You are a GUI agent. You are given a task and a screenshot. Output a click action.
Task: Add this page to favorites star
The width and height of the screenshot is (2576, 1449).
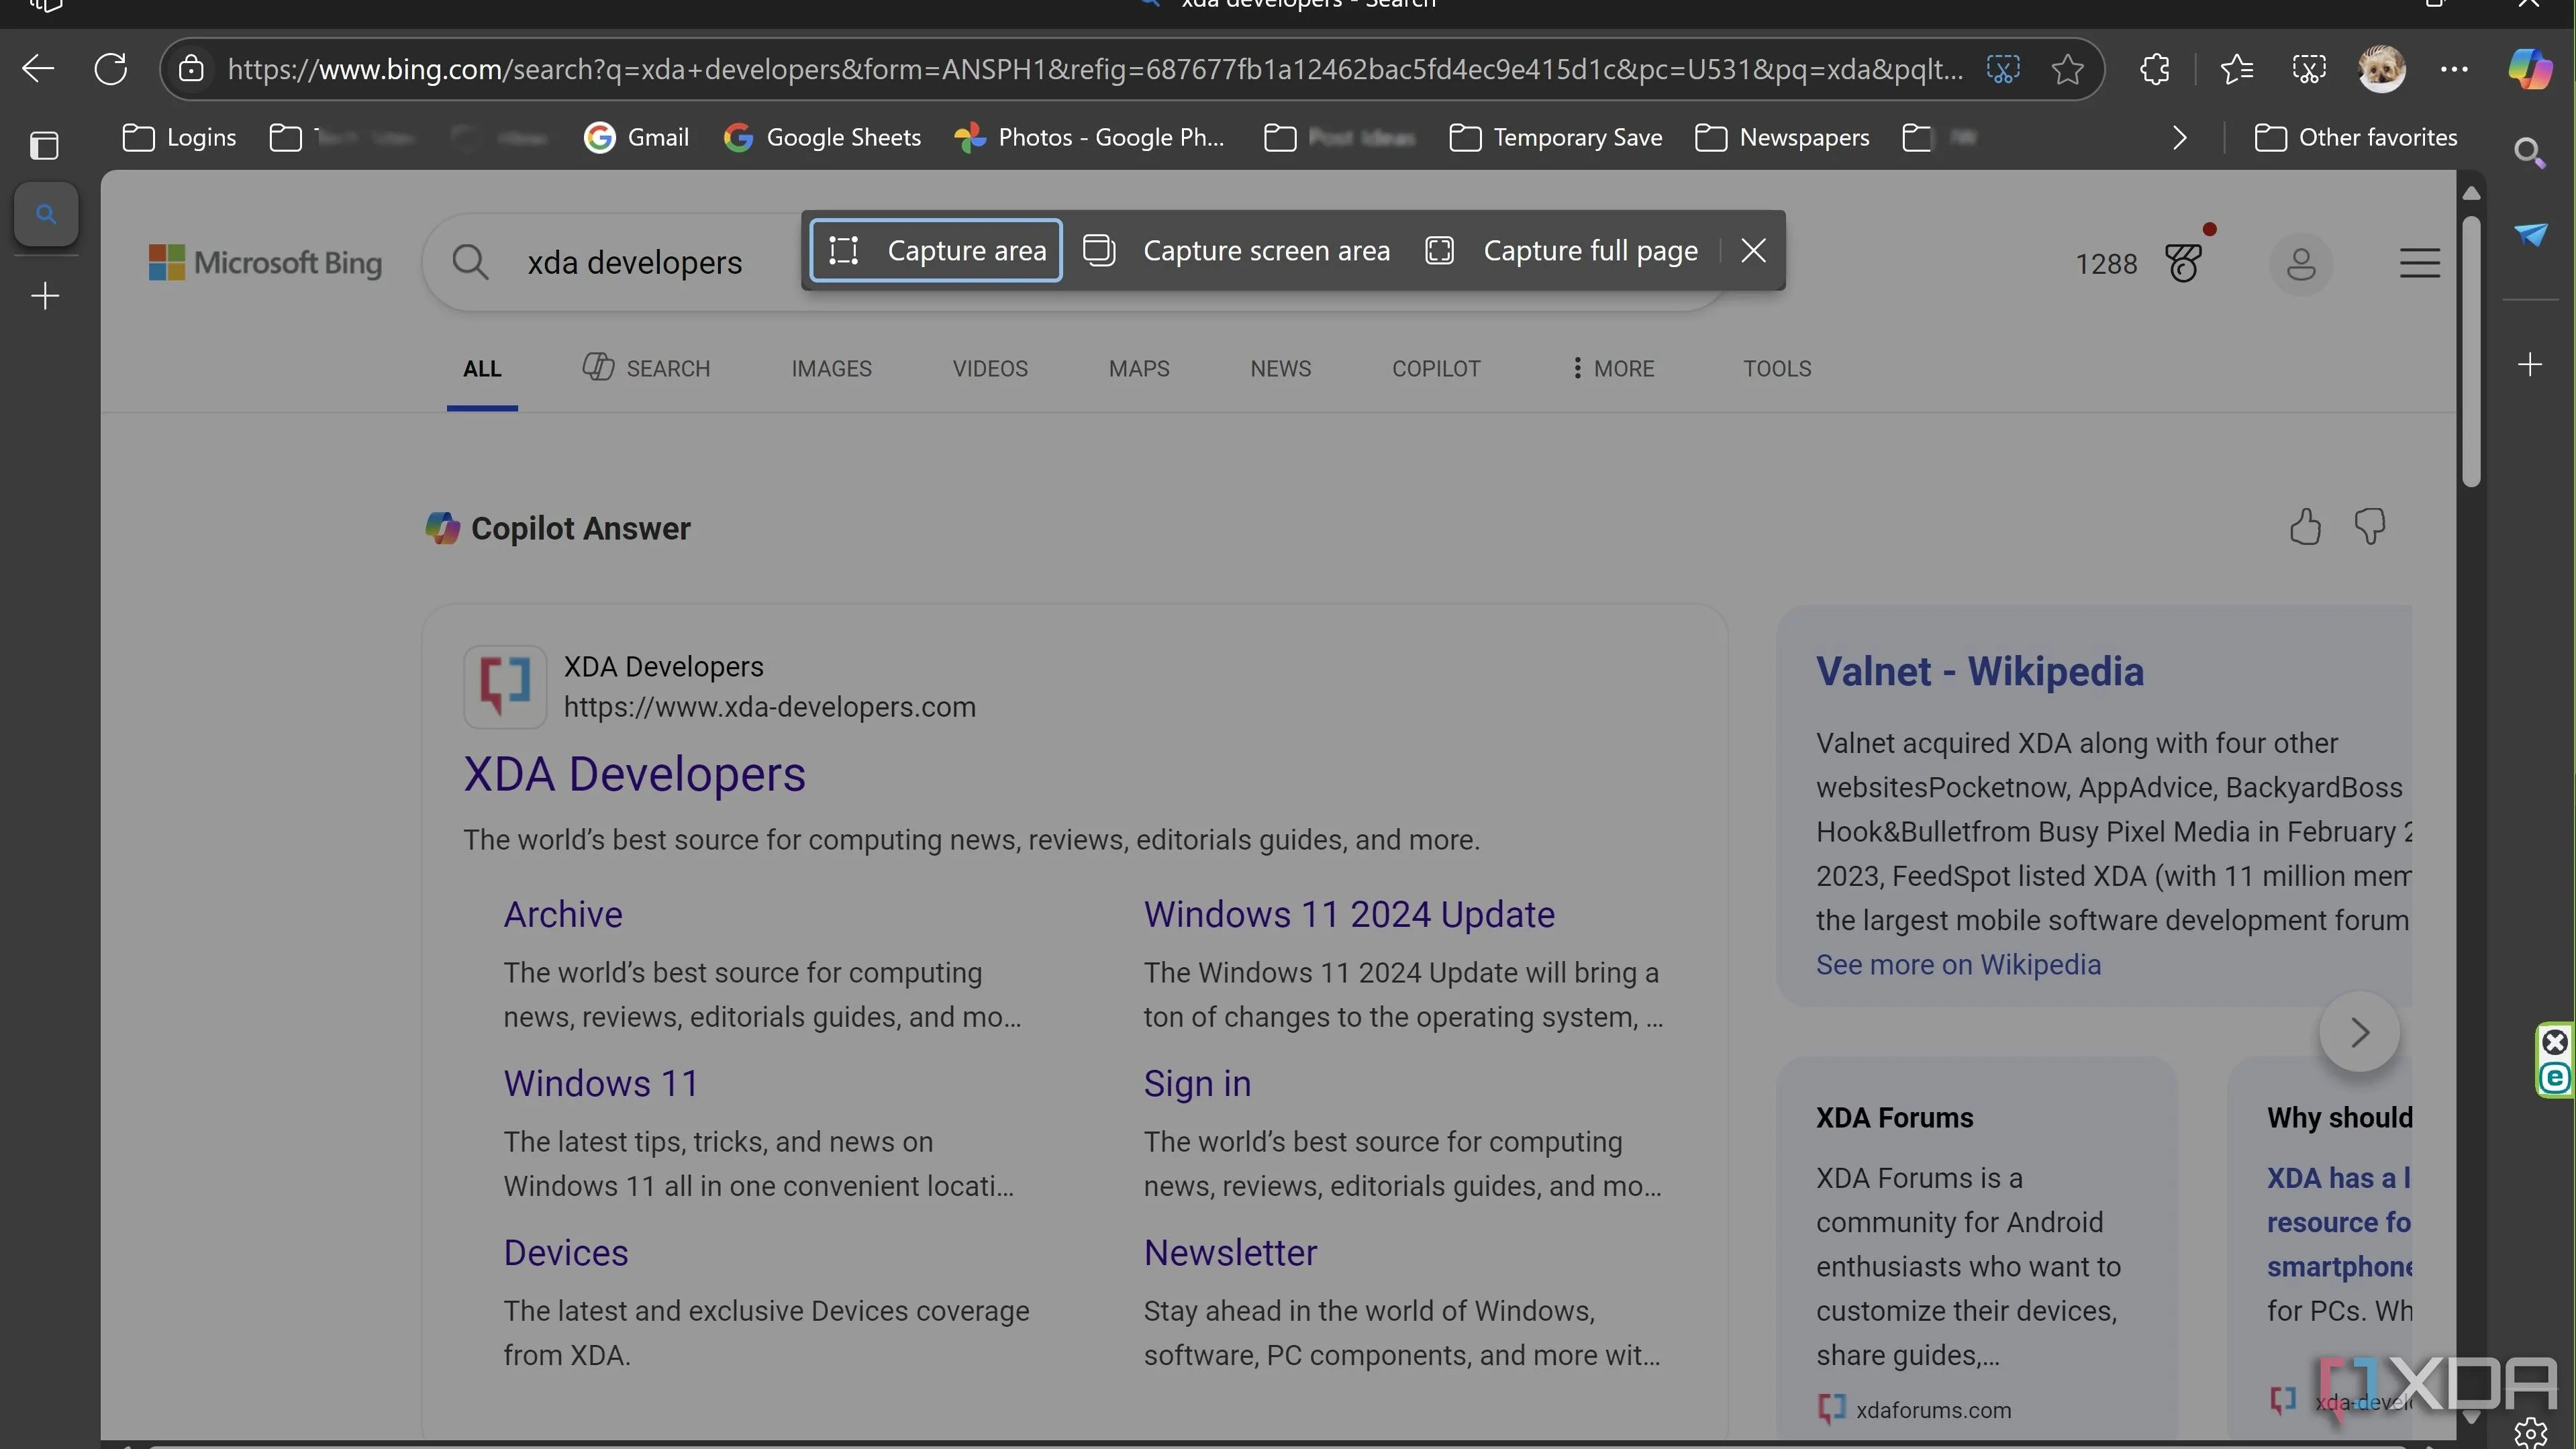click(2067, 69)
